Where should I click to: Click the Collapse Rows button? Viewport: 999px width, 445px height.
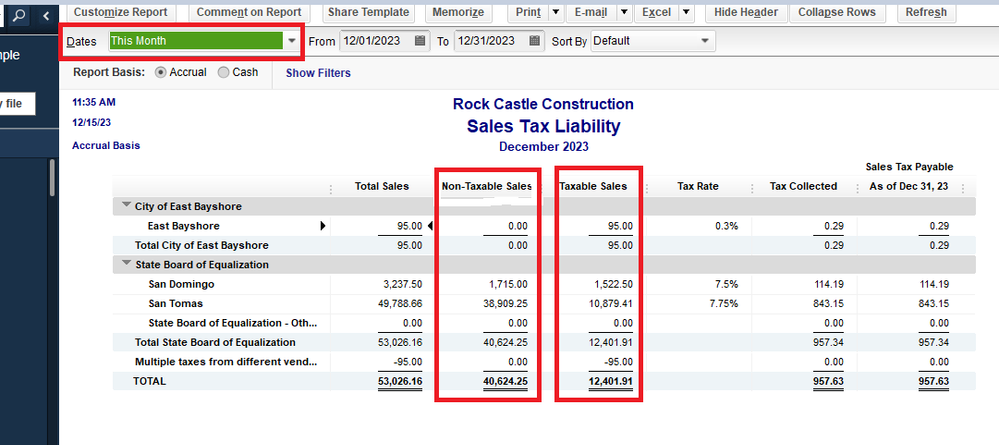837,12
